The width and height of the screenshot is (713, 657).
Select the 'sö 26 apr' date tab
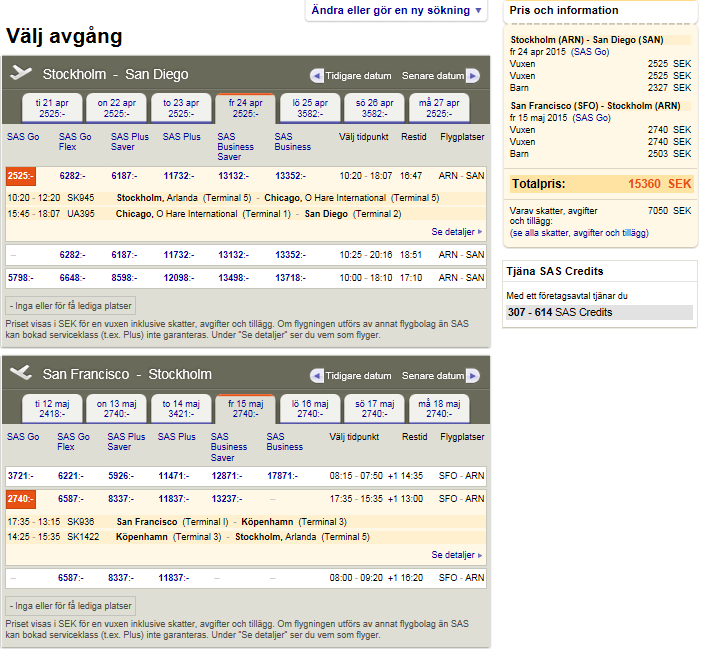375,108
